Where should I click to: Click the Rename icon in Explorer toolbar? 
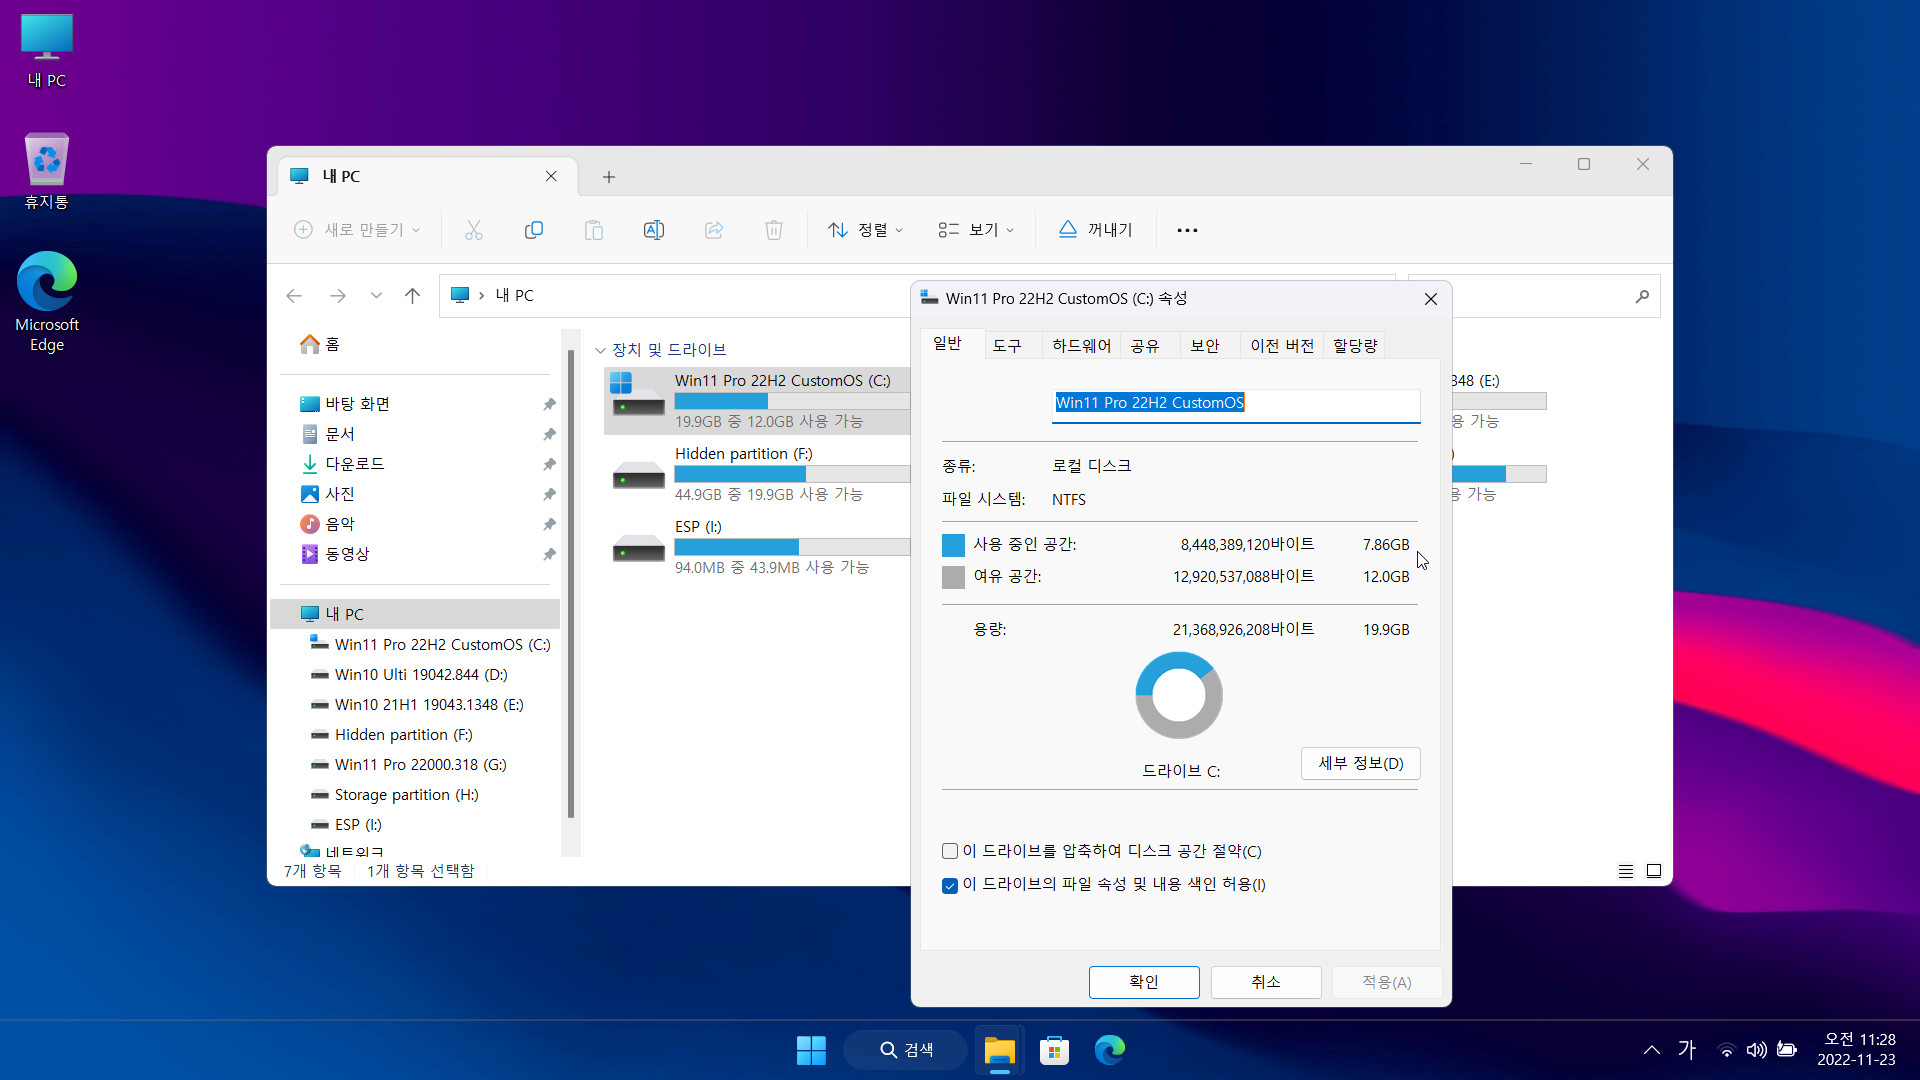(654, 230)
